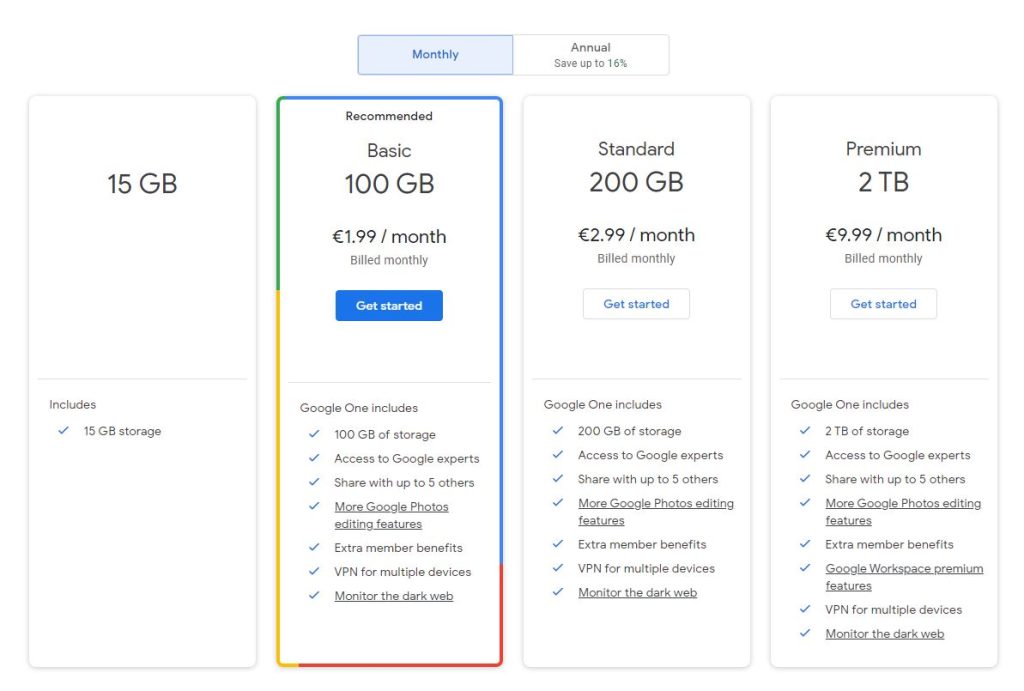Select the Annual billing tab
Image resolution: width=1024 pixels, height=691 pixels.
(x=590, y=55)
